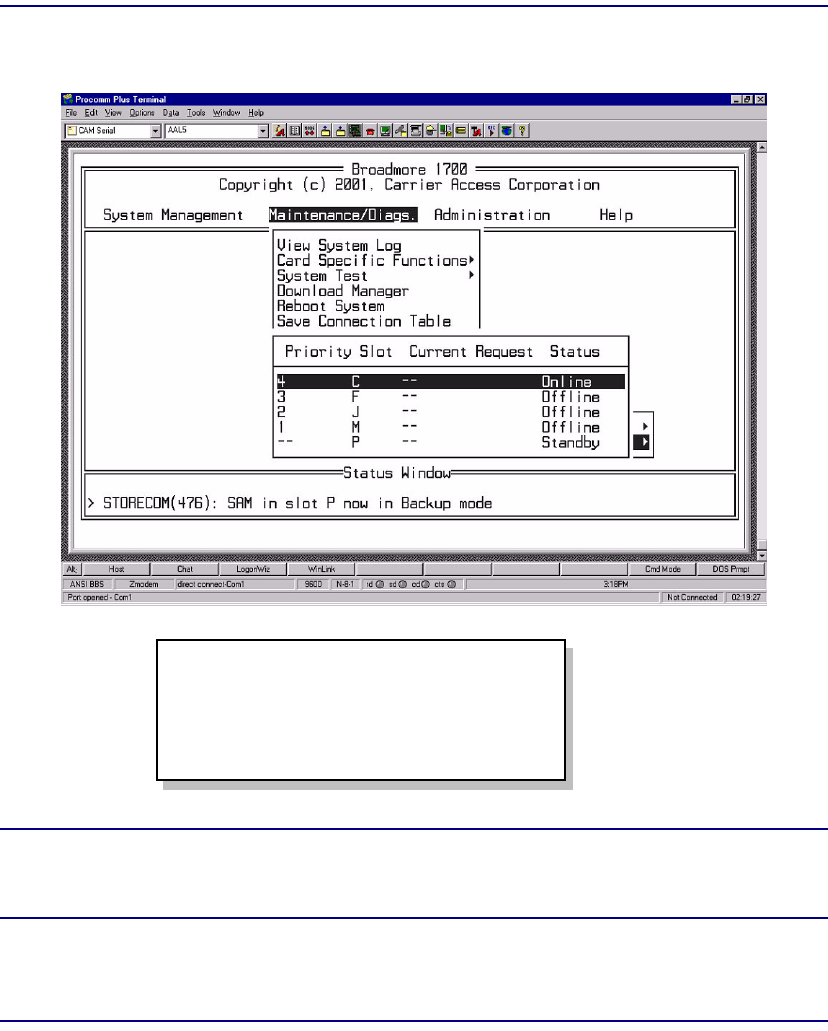The width and height of the screenshot is (828, 1031).
Task: Click the N-8-1 status field
Action: click(x=345, y=584)
